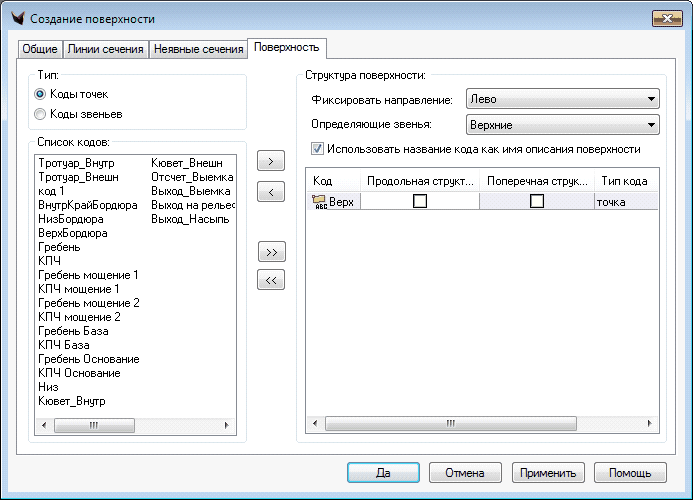The height and width of the screenshot is (500, 693).
Task: Click the double right arrow add-all button
Action: [270, 250]
